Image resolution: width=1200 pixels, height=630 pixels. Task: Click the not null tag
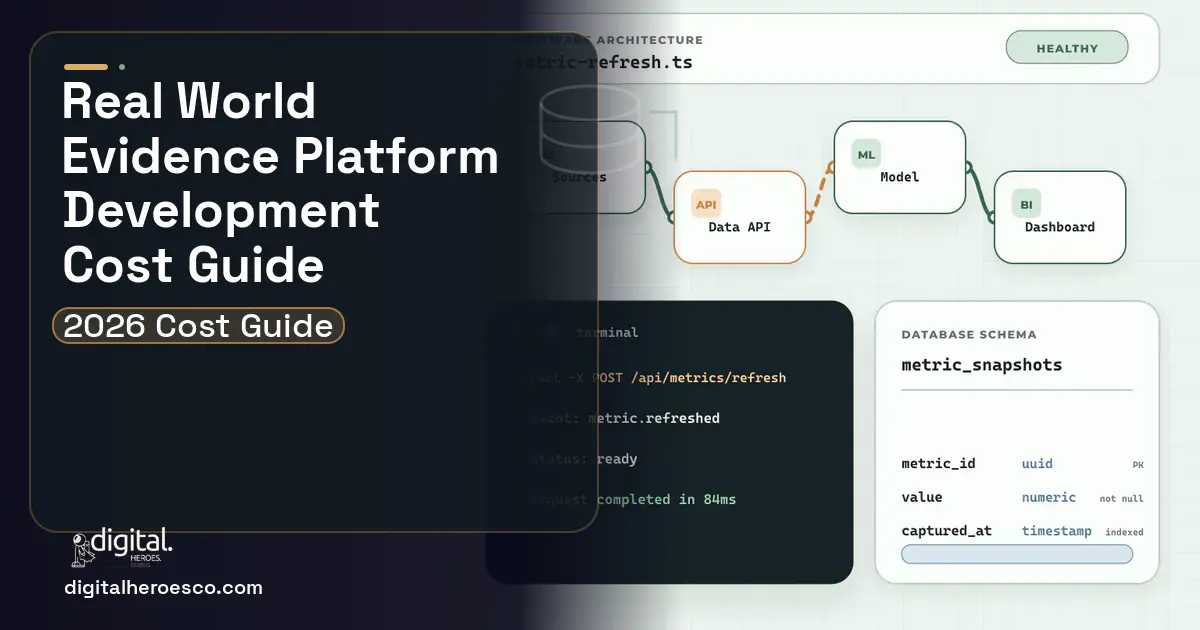[x=1122, y=499]
